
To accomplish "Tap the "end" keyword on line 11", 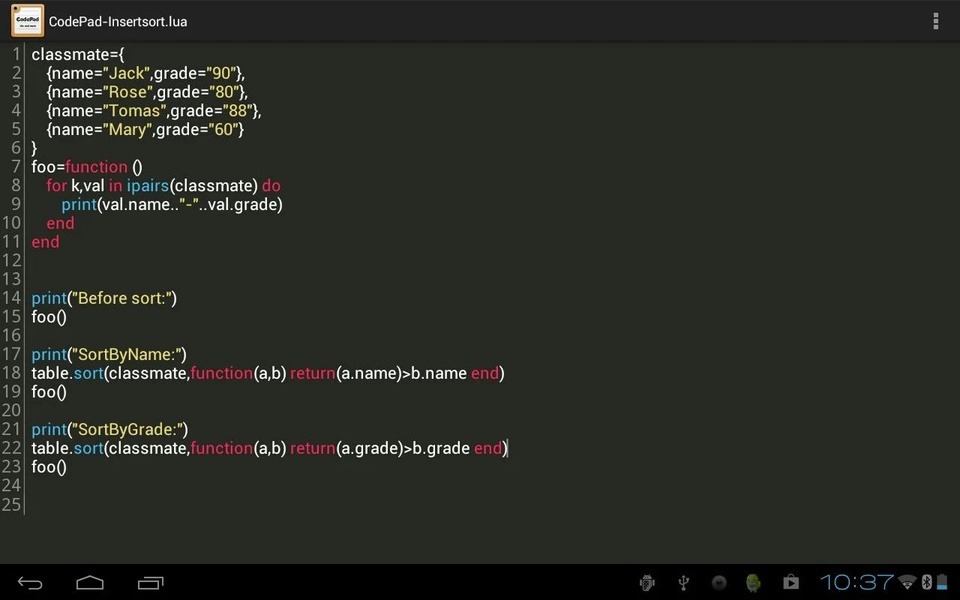I will click(45, 242).
